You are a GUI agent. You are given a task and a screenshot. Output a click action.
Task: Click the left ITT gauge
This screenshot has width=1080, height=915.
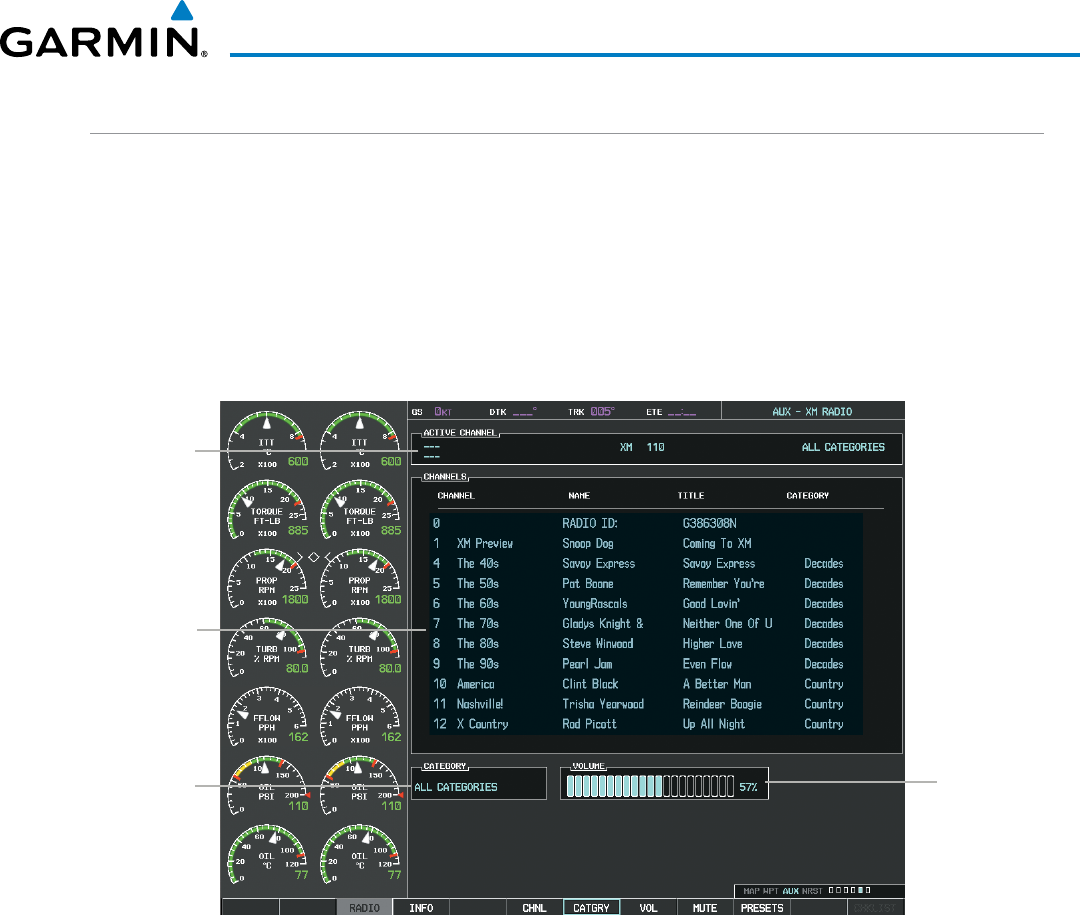click(x=267, y=441)
